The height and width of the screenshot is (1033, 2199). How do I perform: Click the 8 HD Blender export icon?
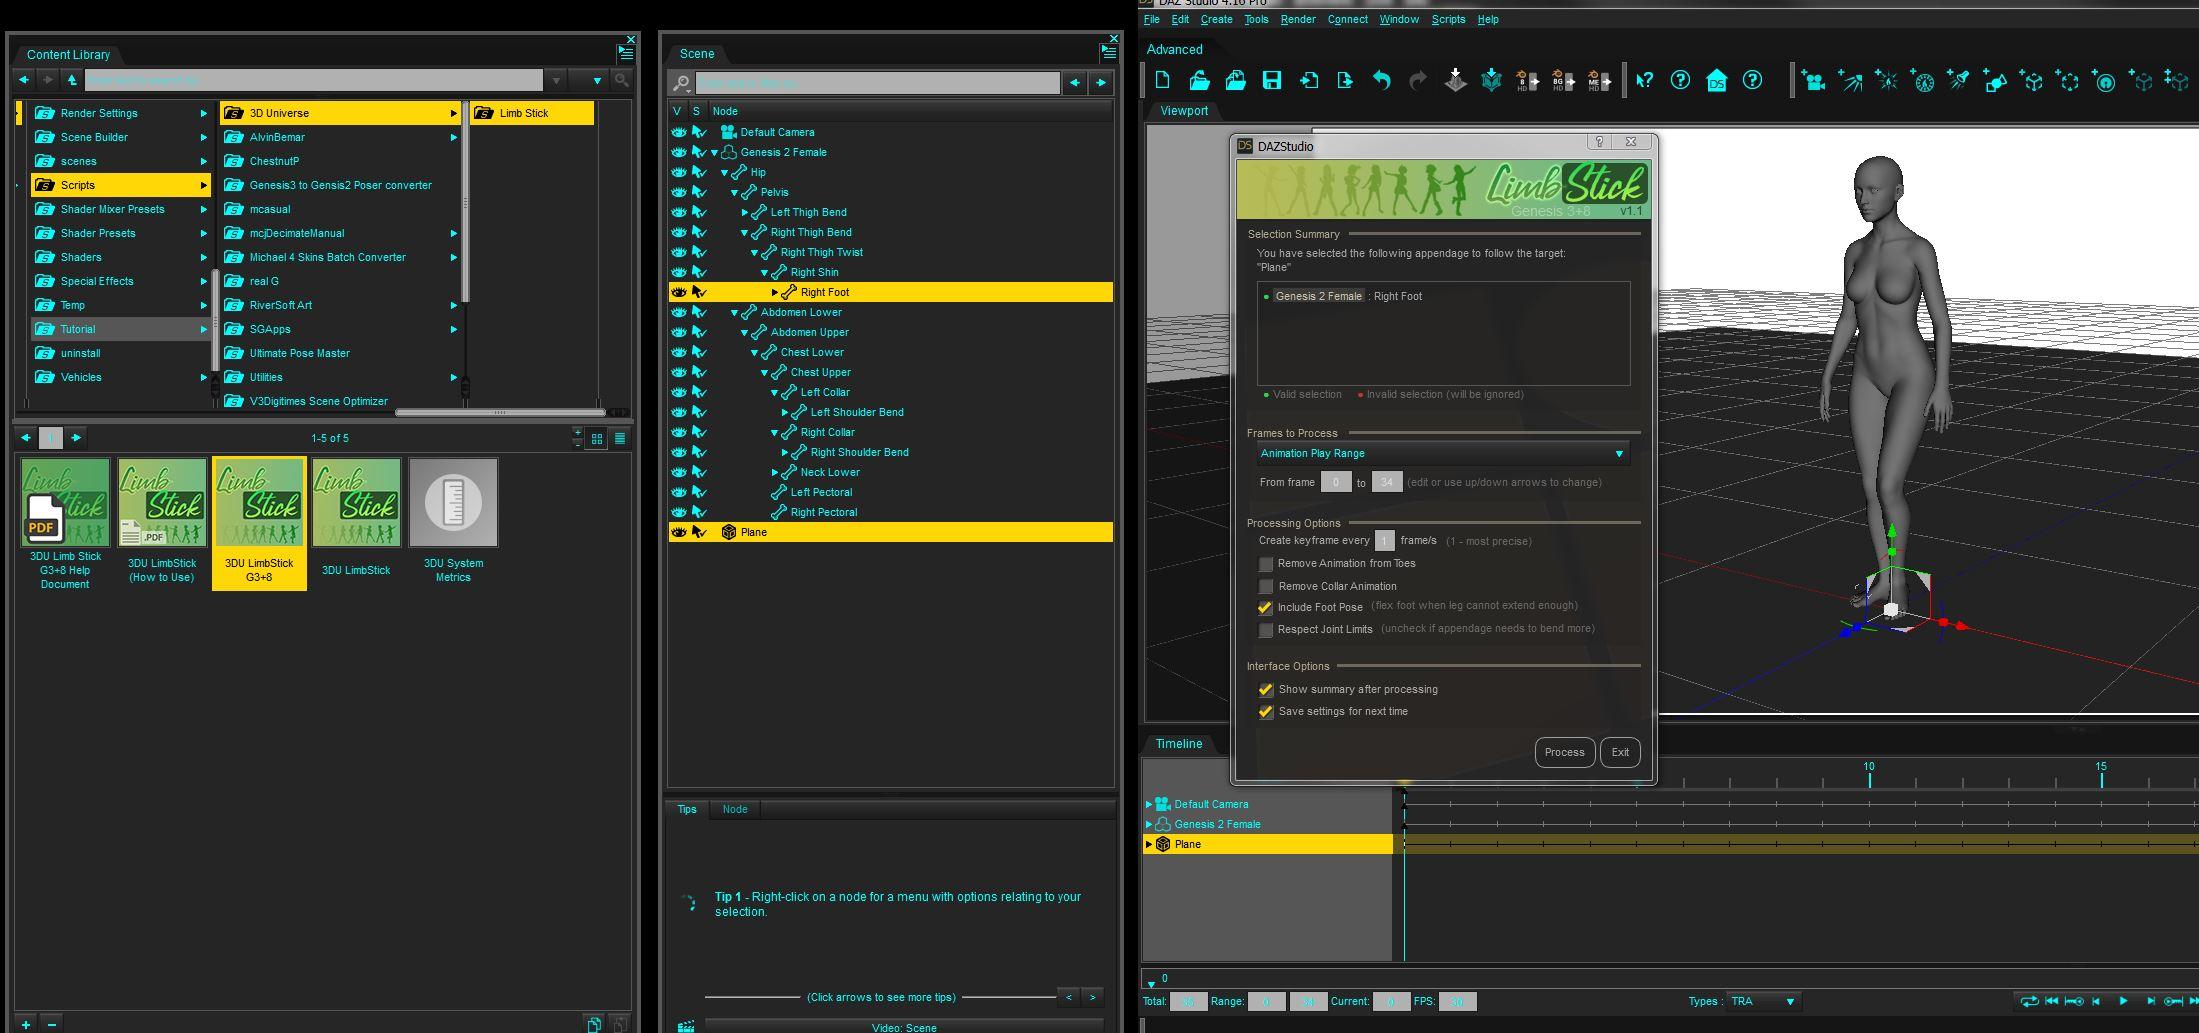click(1527, 80)
